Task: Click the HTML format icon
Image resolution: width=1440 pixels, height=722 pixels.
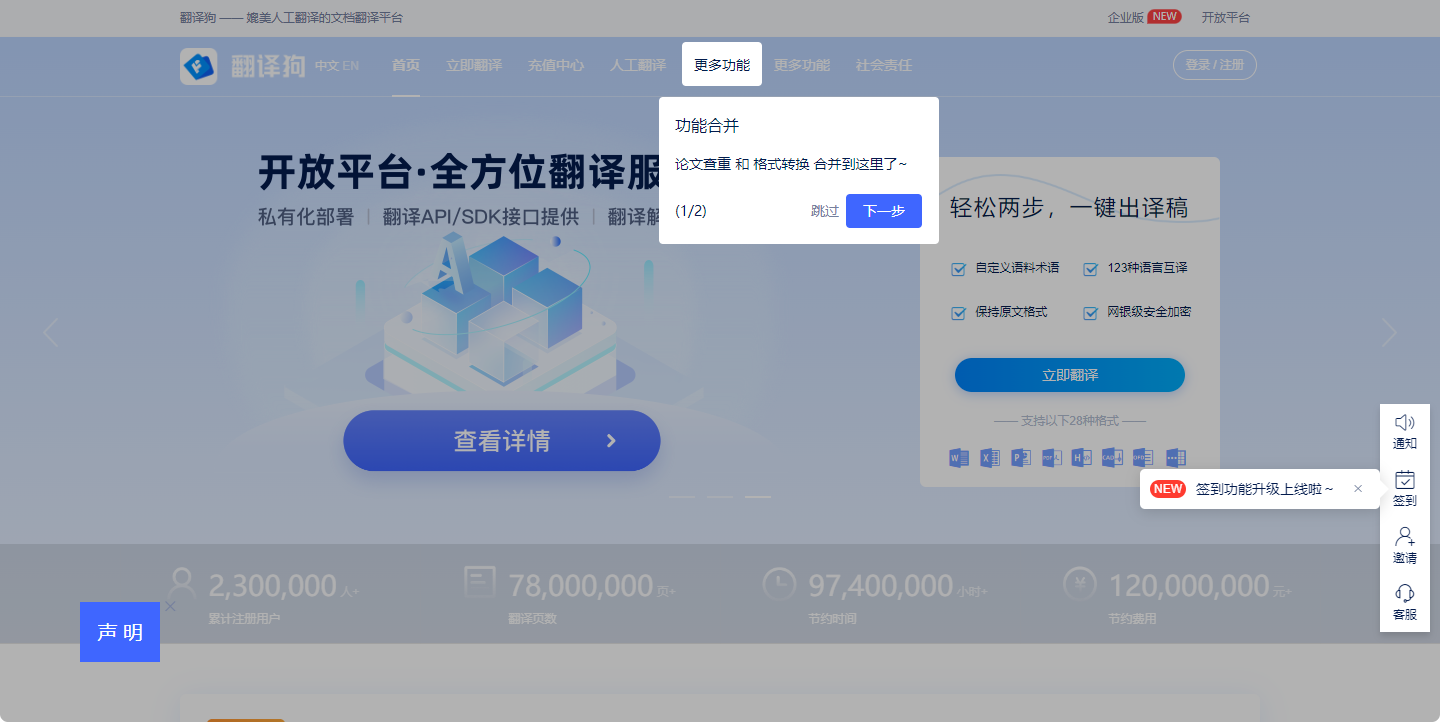Action: coord(1082,458)
